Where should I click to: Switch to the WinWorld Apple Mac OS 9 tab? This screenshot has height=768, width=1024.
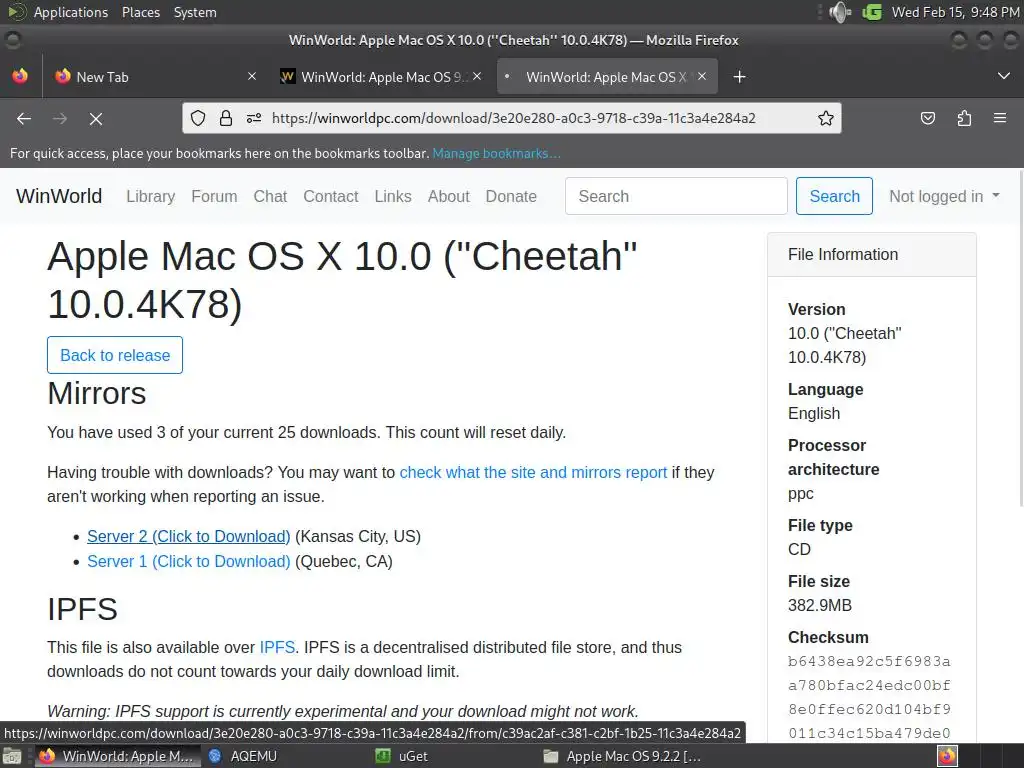[x=380, y=76]
